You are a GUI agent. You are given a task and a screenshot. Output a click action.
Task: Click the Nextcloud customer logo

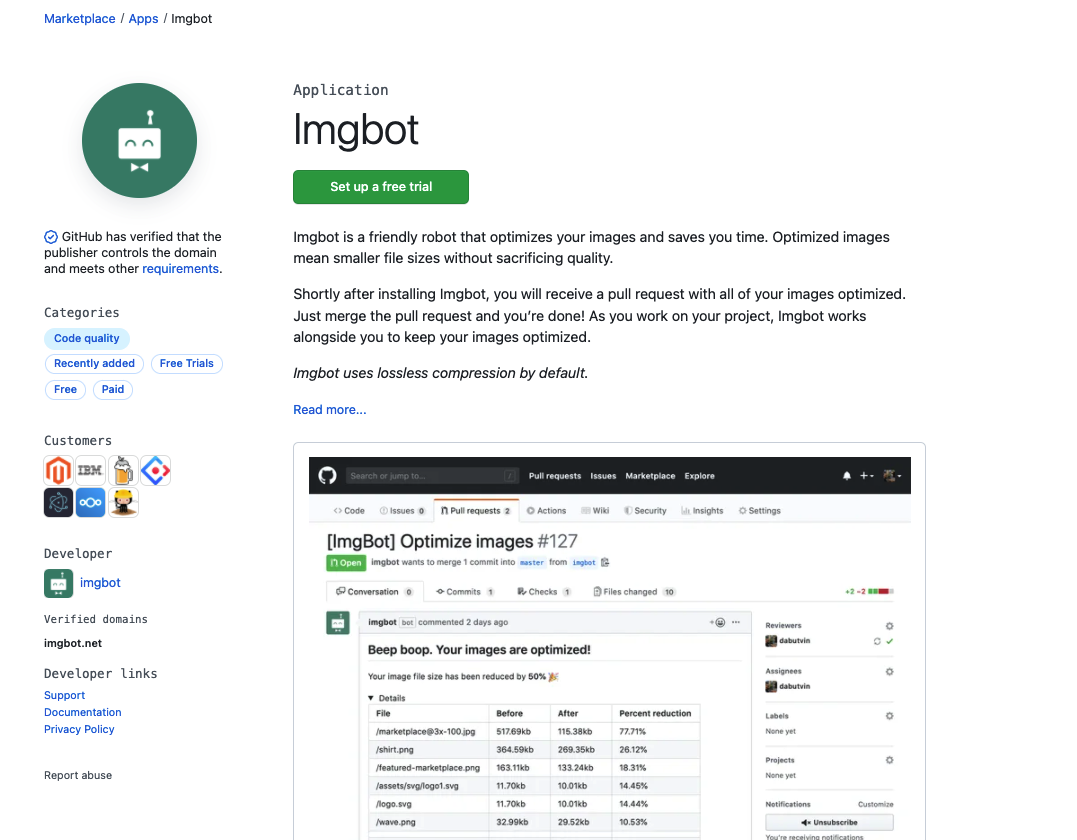pos(90,502)
